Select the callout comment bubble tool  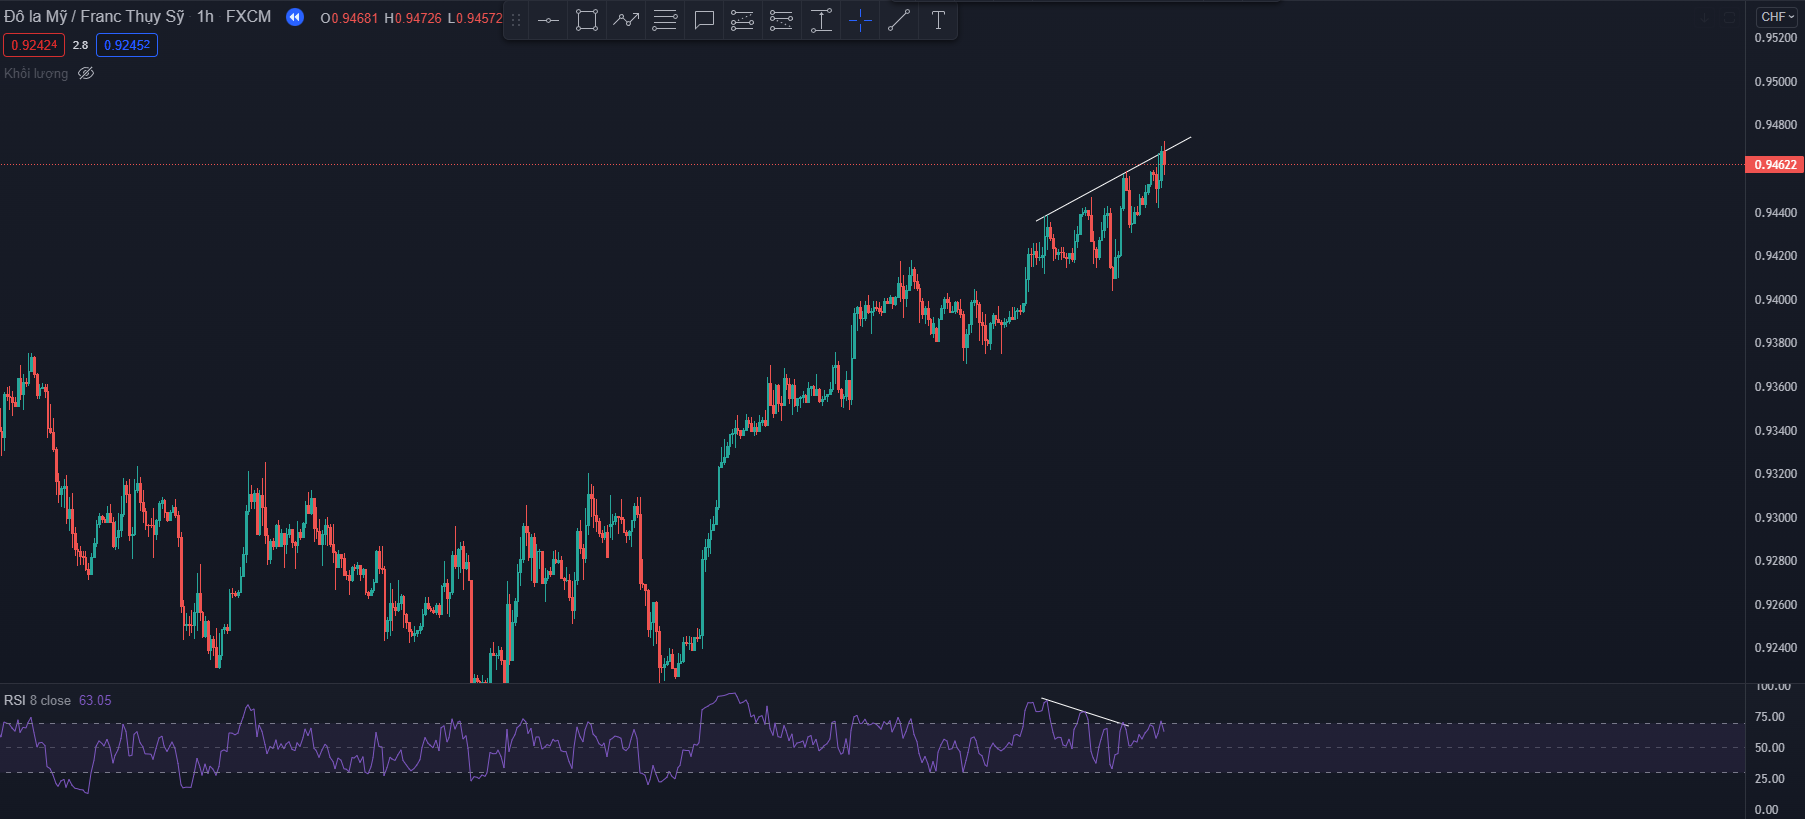tap(704, 20)
